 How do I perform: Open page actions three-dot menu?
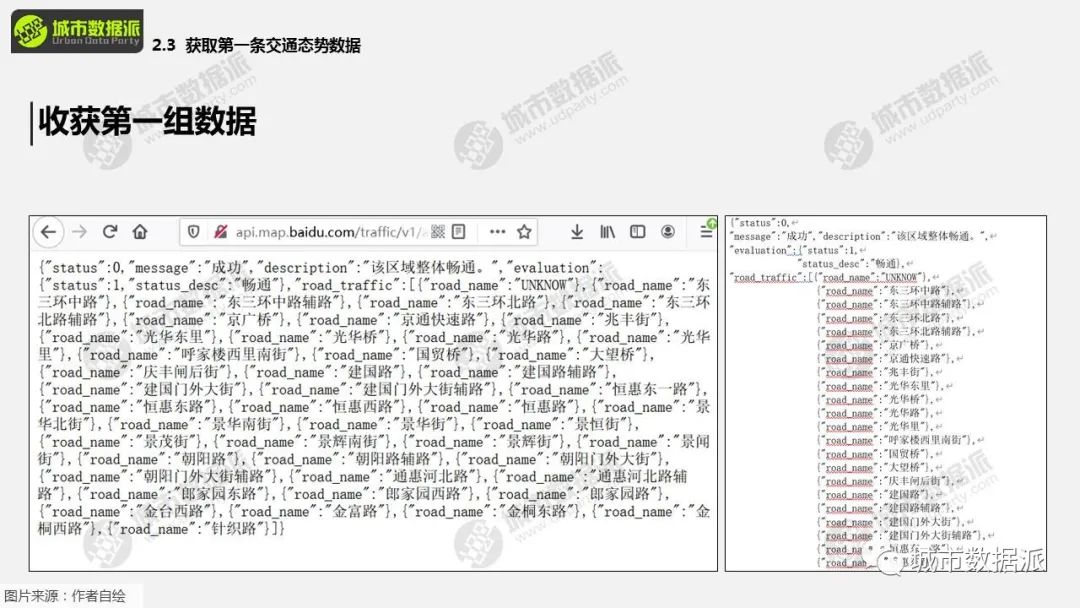click(x=497, y=232)
